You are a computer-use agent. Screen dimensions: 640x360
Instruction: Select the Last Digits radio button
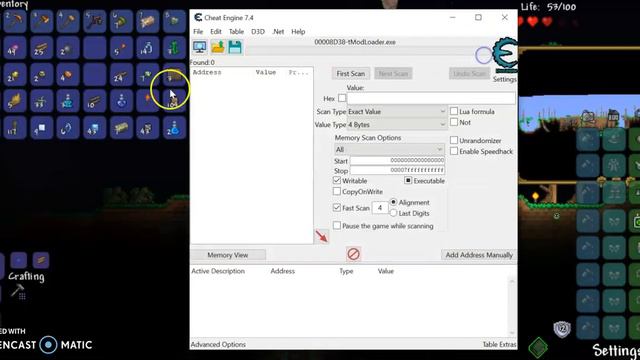click(x=393, y=213)
